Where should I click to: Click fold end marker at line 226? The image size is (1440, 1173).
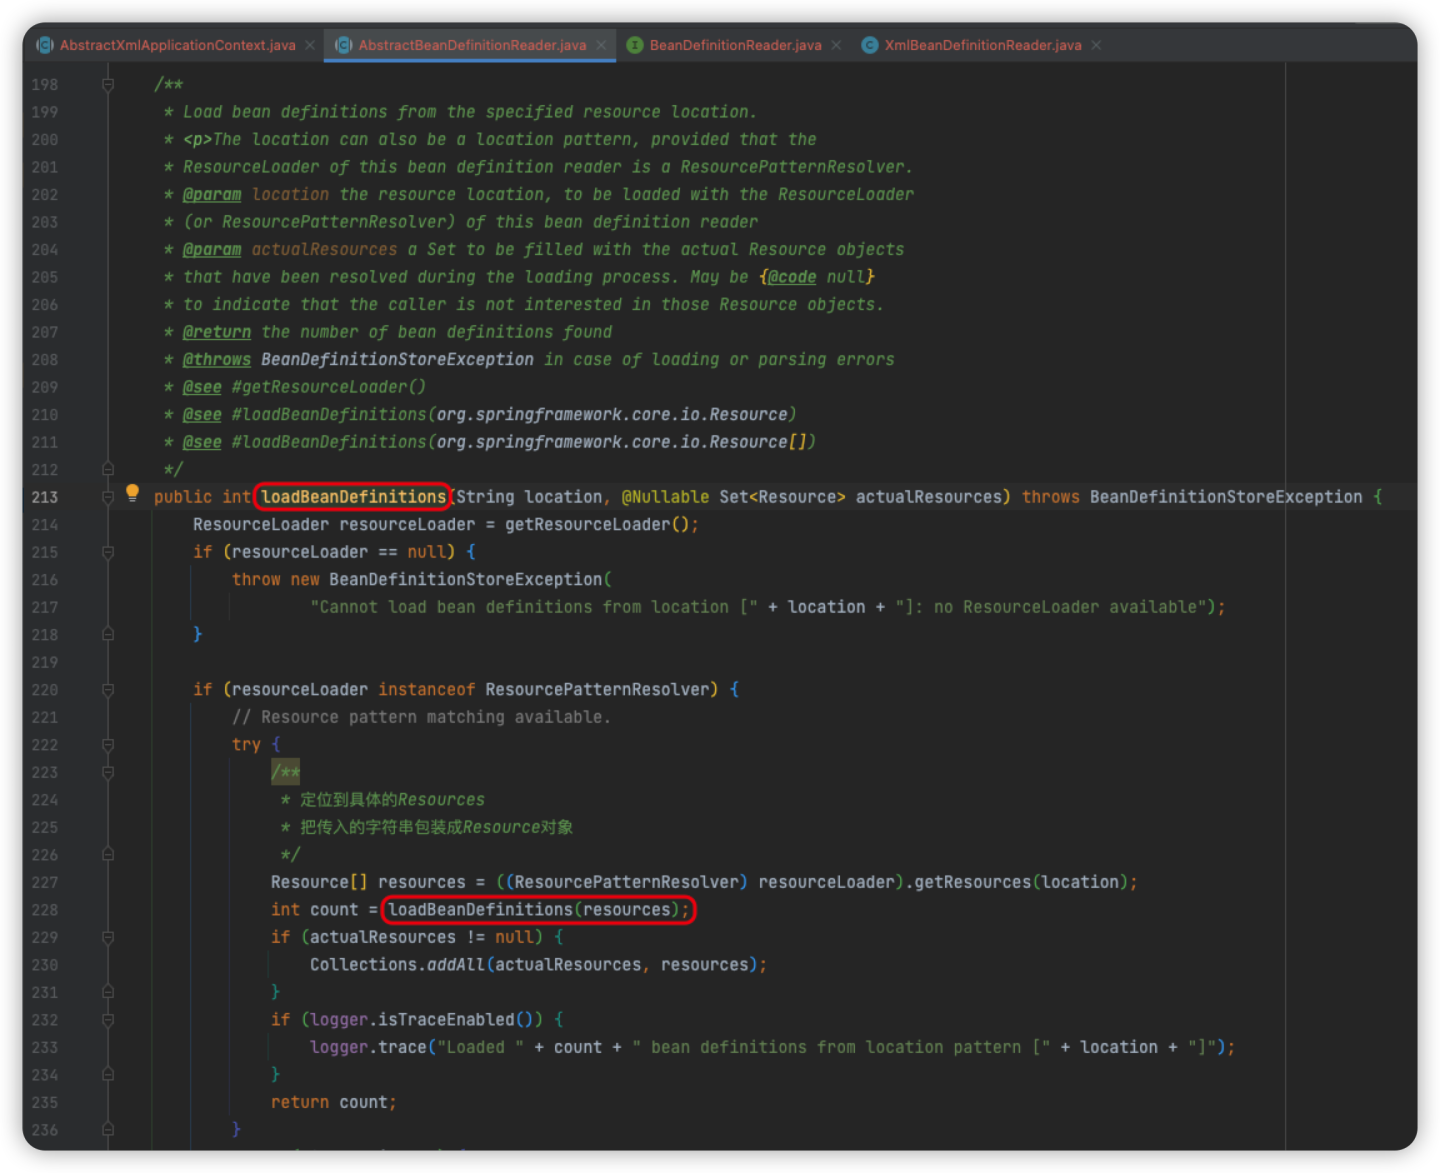[x=108, y=854]
